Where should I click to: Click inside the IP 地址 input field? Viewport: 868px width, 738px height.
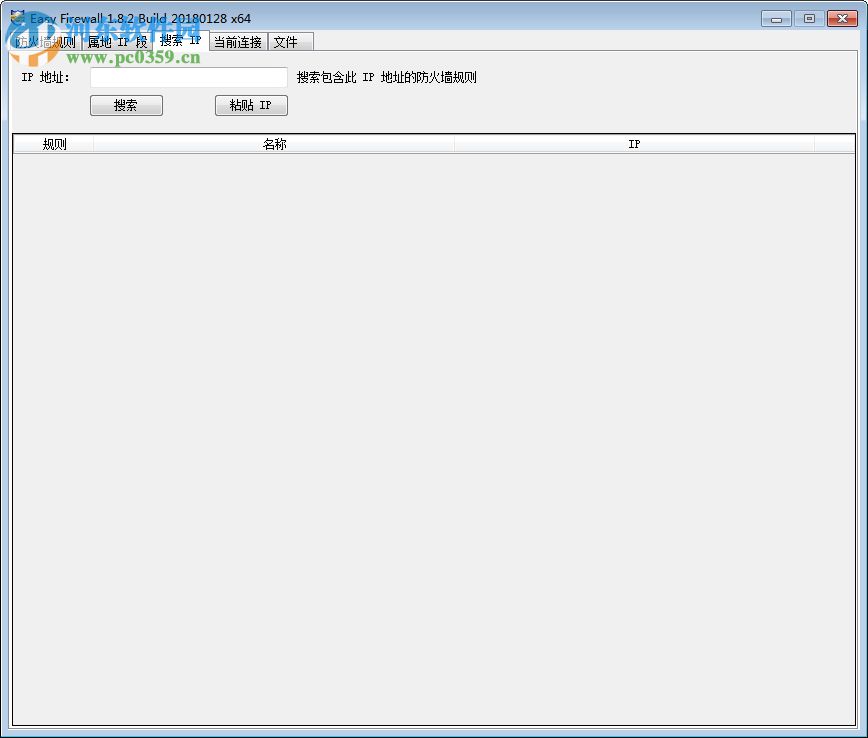(188, 77)
